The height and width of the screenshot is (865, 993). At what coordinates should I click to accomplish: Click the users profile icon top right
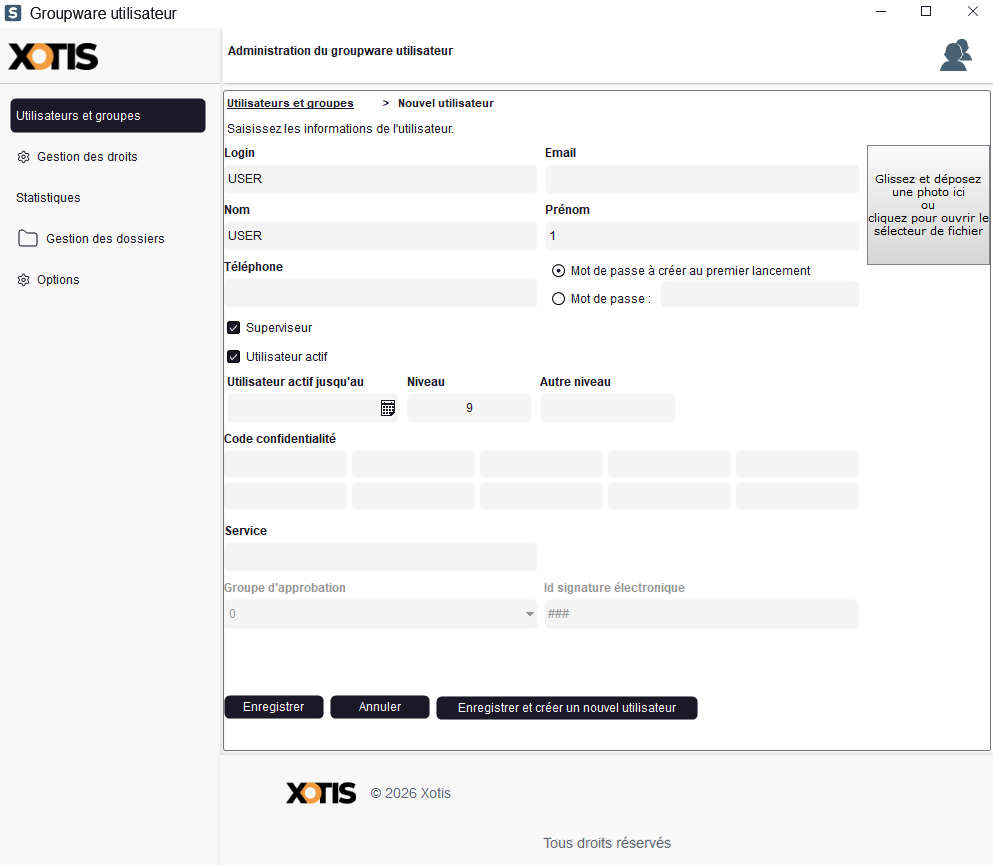[x=955, y=55]
